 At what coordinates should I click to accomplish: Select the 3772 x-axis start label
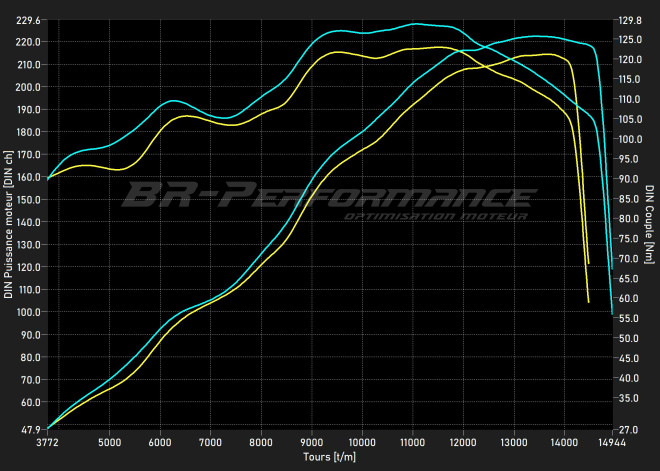pos(47,441)
